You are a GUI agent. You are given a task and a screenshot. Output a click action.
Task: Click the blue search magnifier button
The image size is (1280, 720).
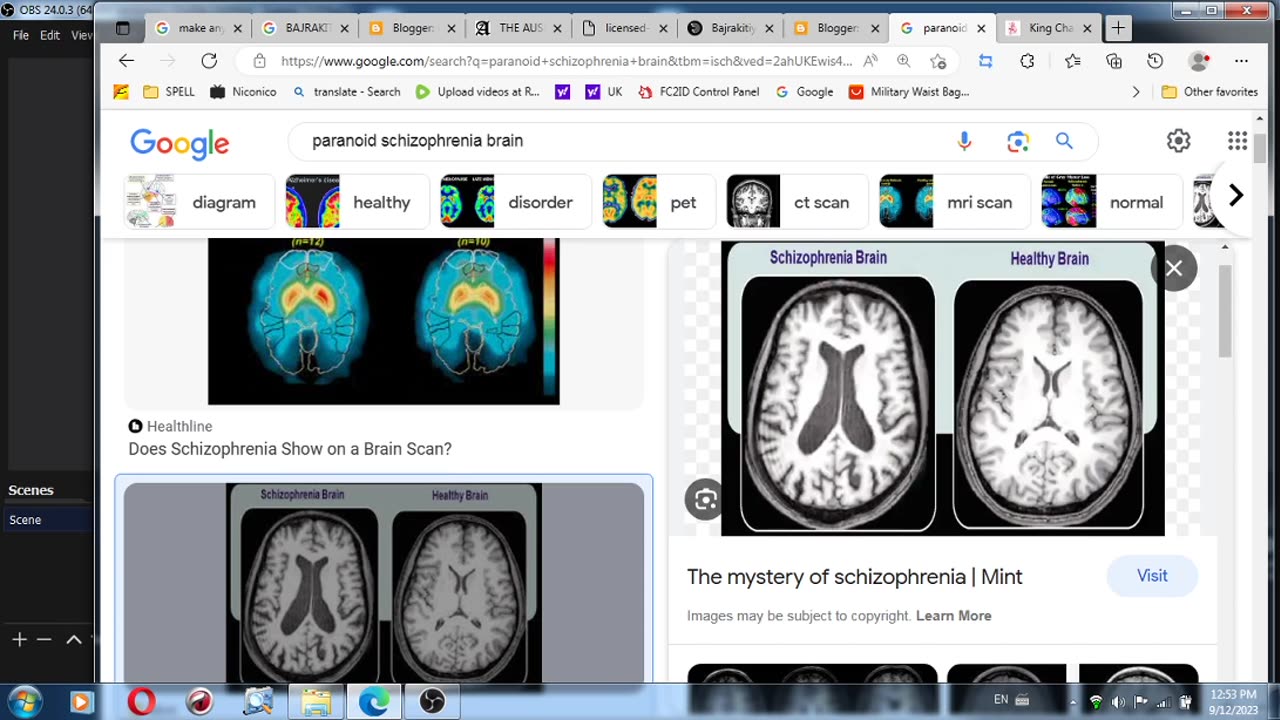click(x=1064, y=141)
